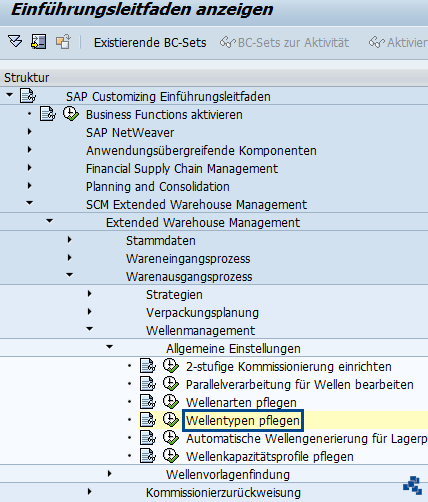Open documentation icon of SAP Customizing Einführungsleitfaden
Viewport: 428px width, 502px height.
28,96
